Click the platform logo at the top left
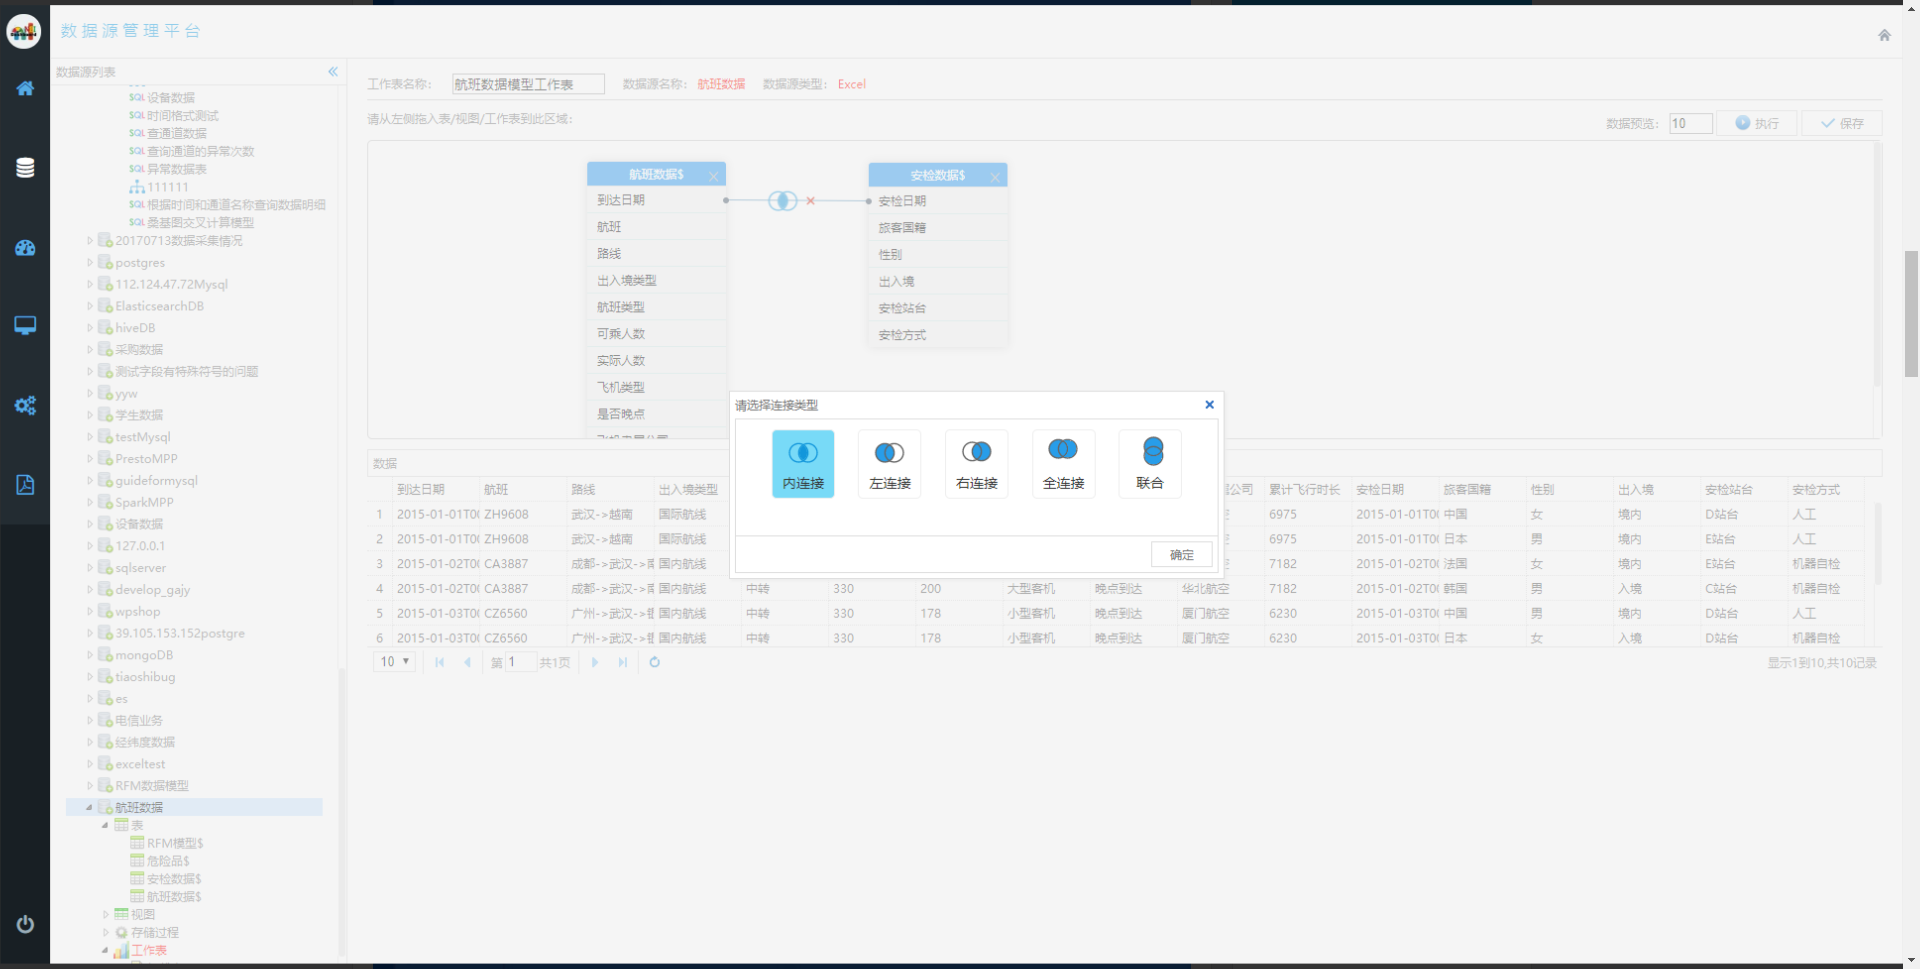This screenshot has height=969, width=1920. point(24,31)
